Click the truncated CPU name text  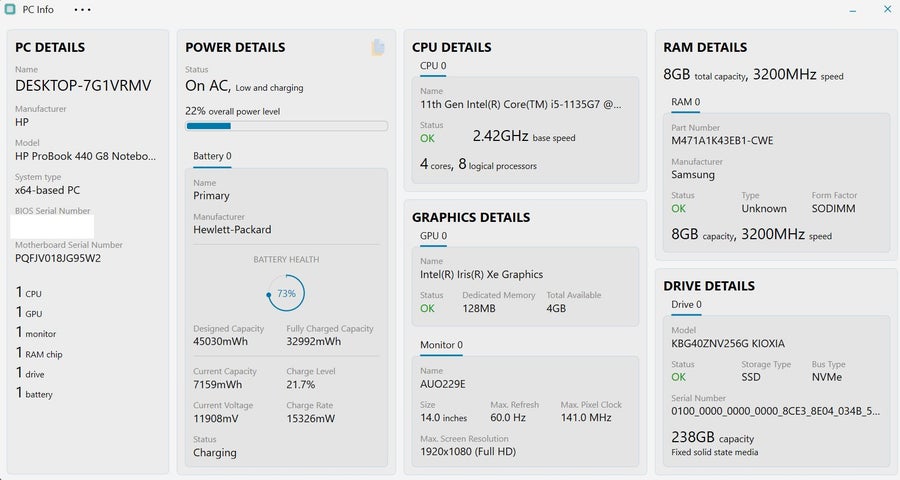tap(521, 104)
